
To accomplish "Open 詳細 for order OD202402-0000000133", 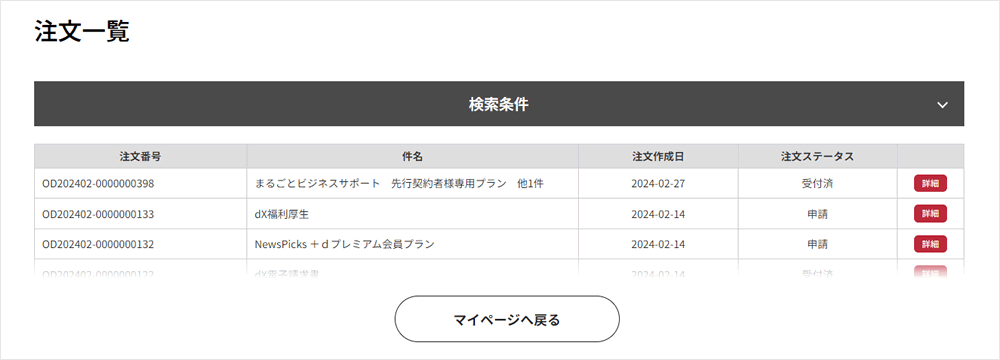I will coord(930,214).
